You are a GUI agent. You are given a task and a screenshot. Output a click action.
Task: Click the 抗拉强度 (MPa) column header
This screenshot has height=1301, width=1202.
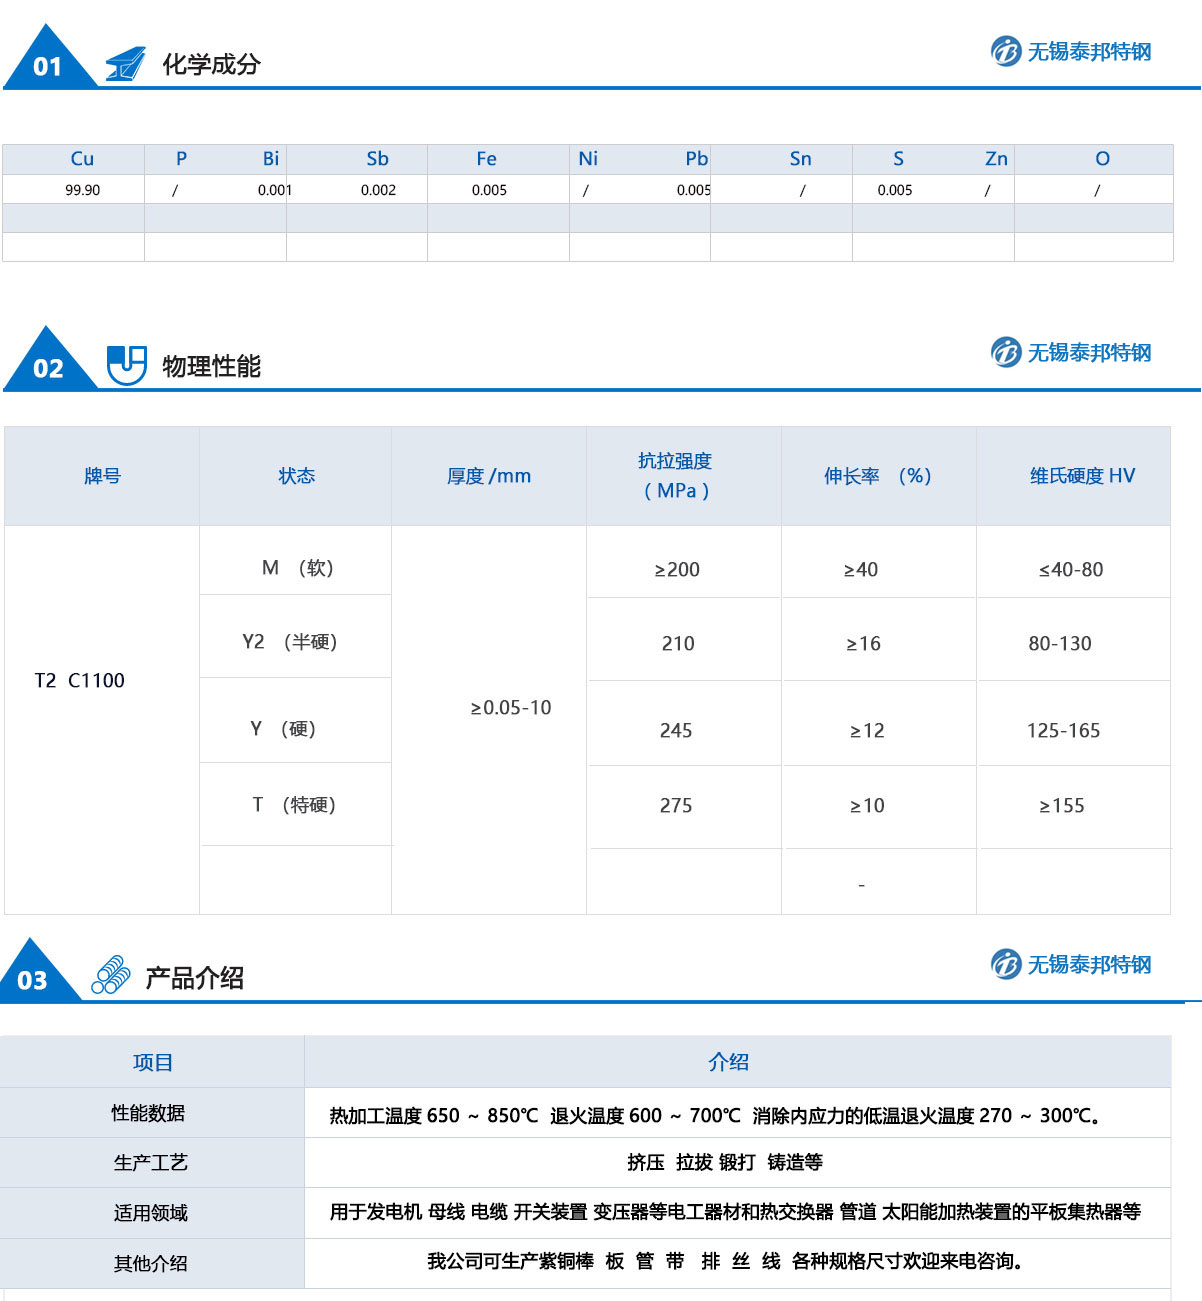pos(676,476)
